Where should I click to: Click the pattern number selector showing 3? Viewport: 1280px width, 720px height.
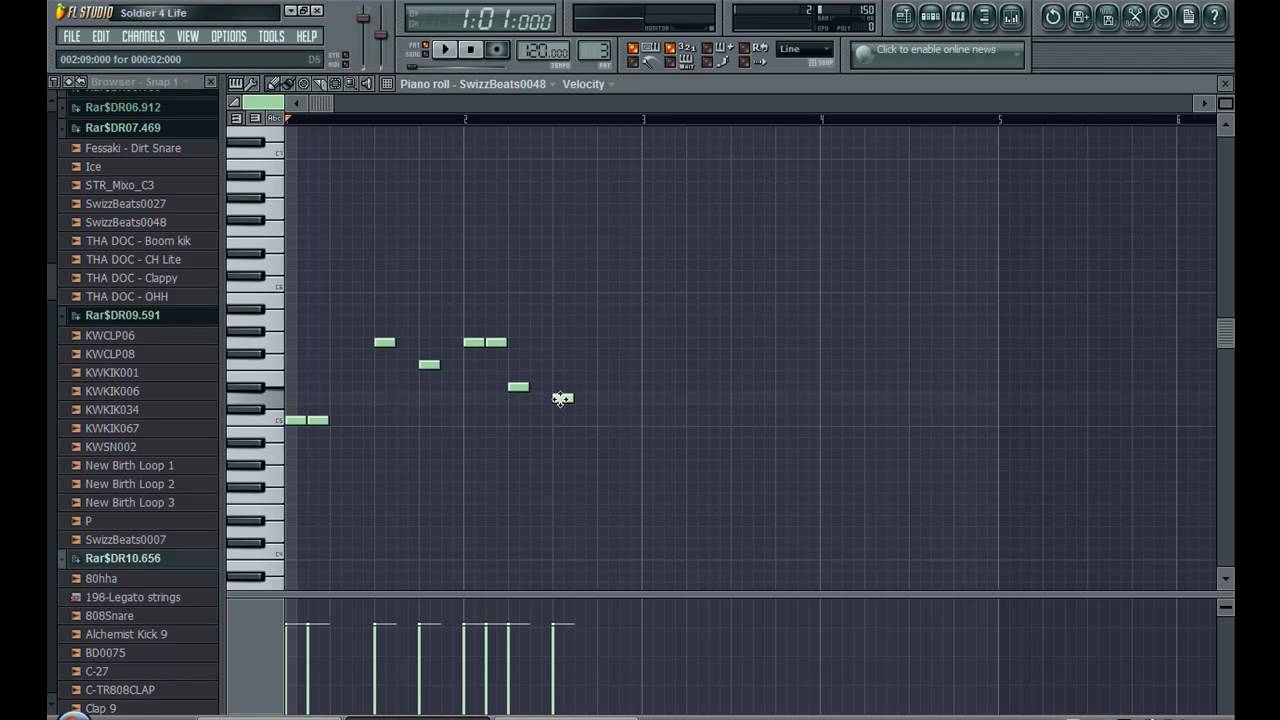594,51
